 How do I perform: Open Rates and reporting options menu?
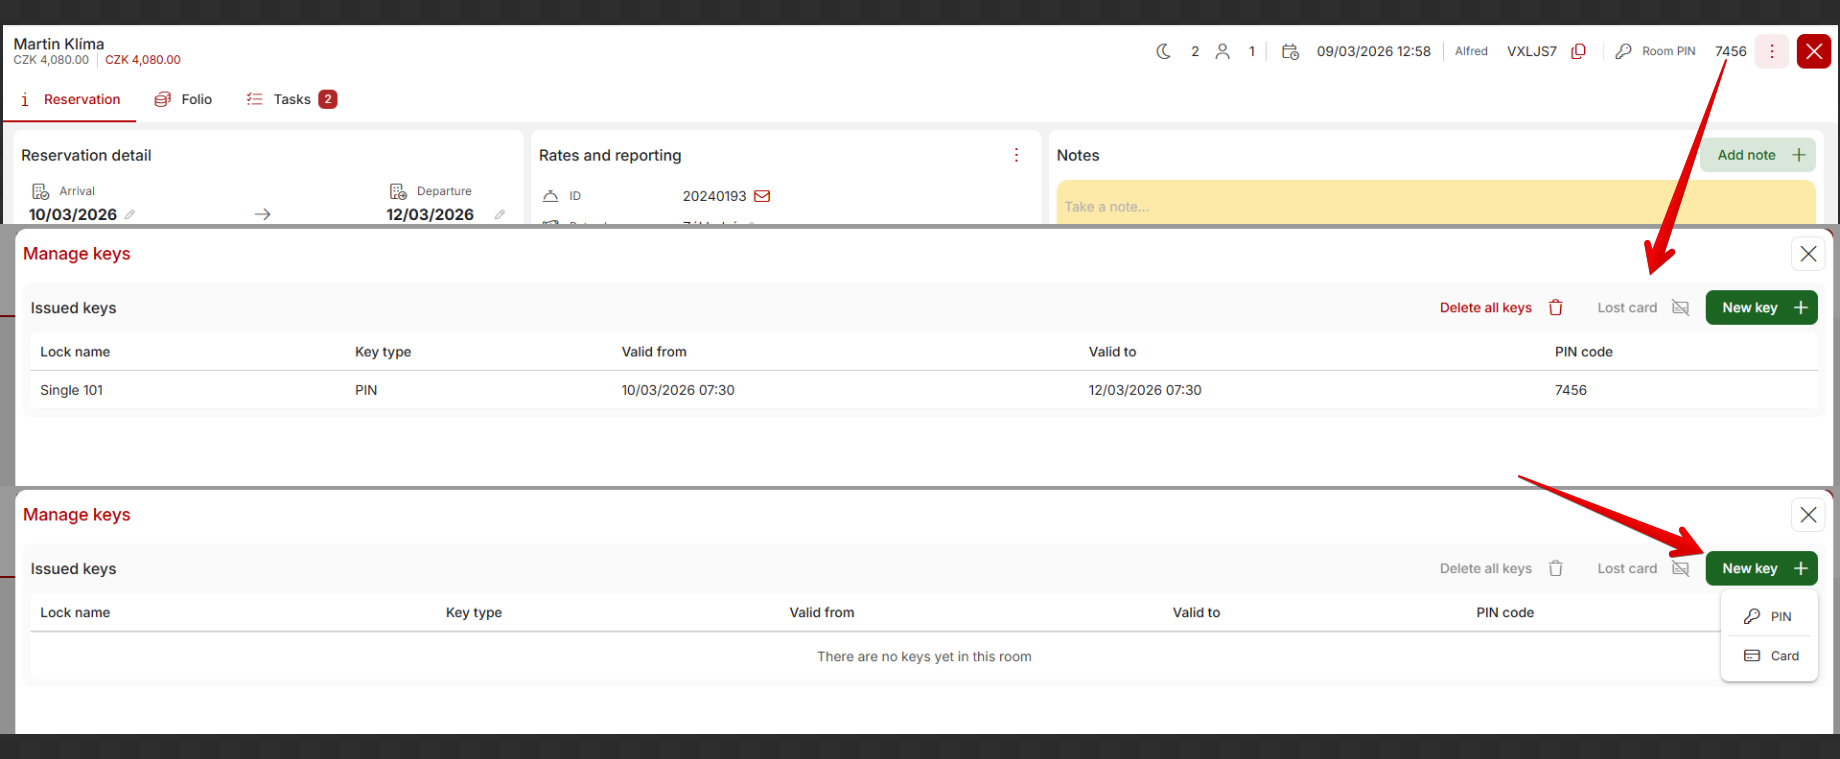1016,155
